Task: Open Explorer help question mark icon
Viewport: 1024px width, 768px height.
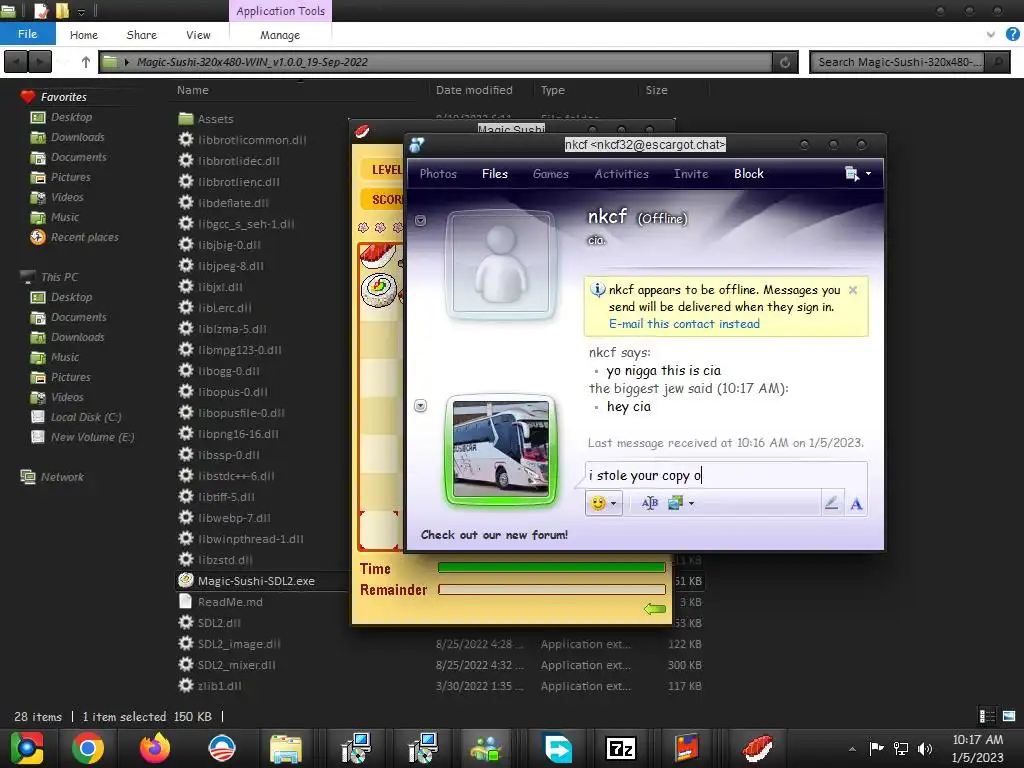Action: coord(1013,34)
